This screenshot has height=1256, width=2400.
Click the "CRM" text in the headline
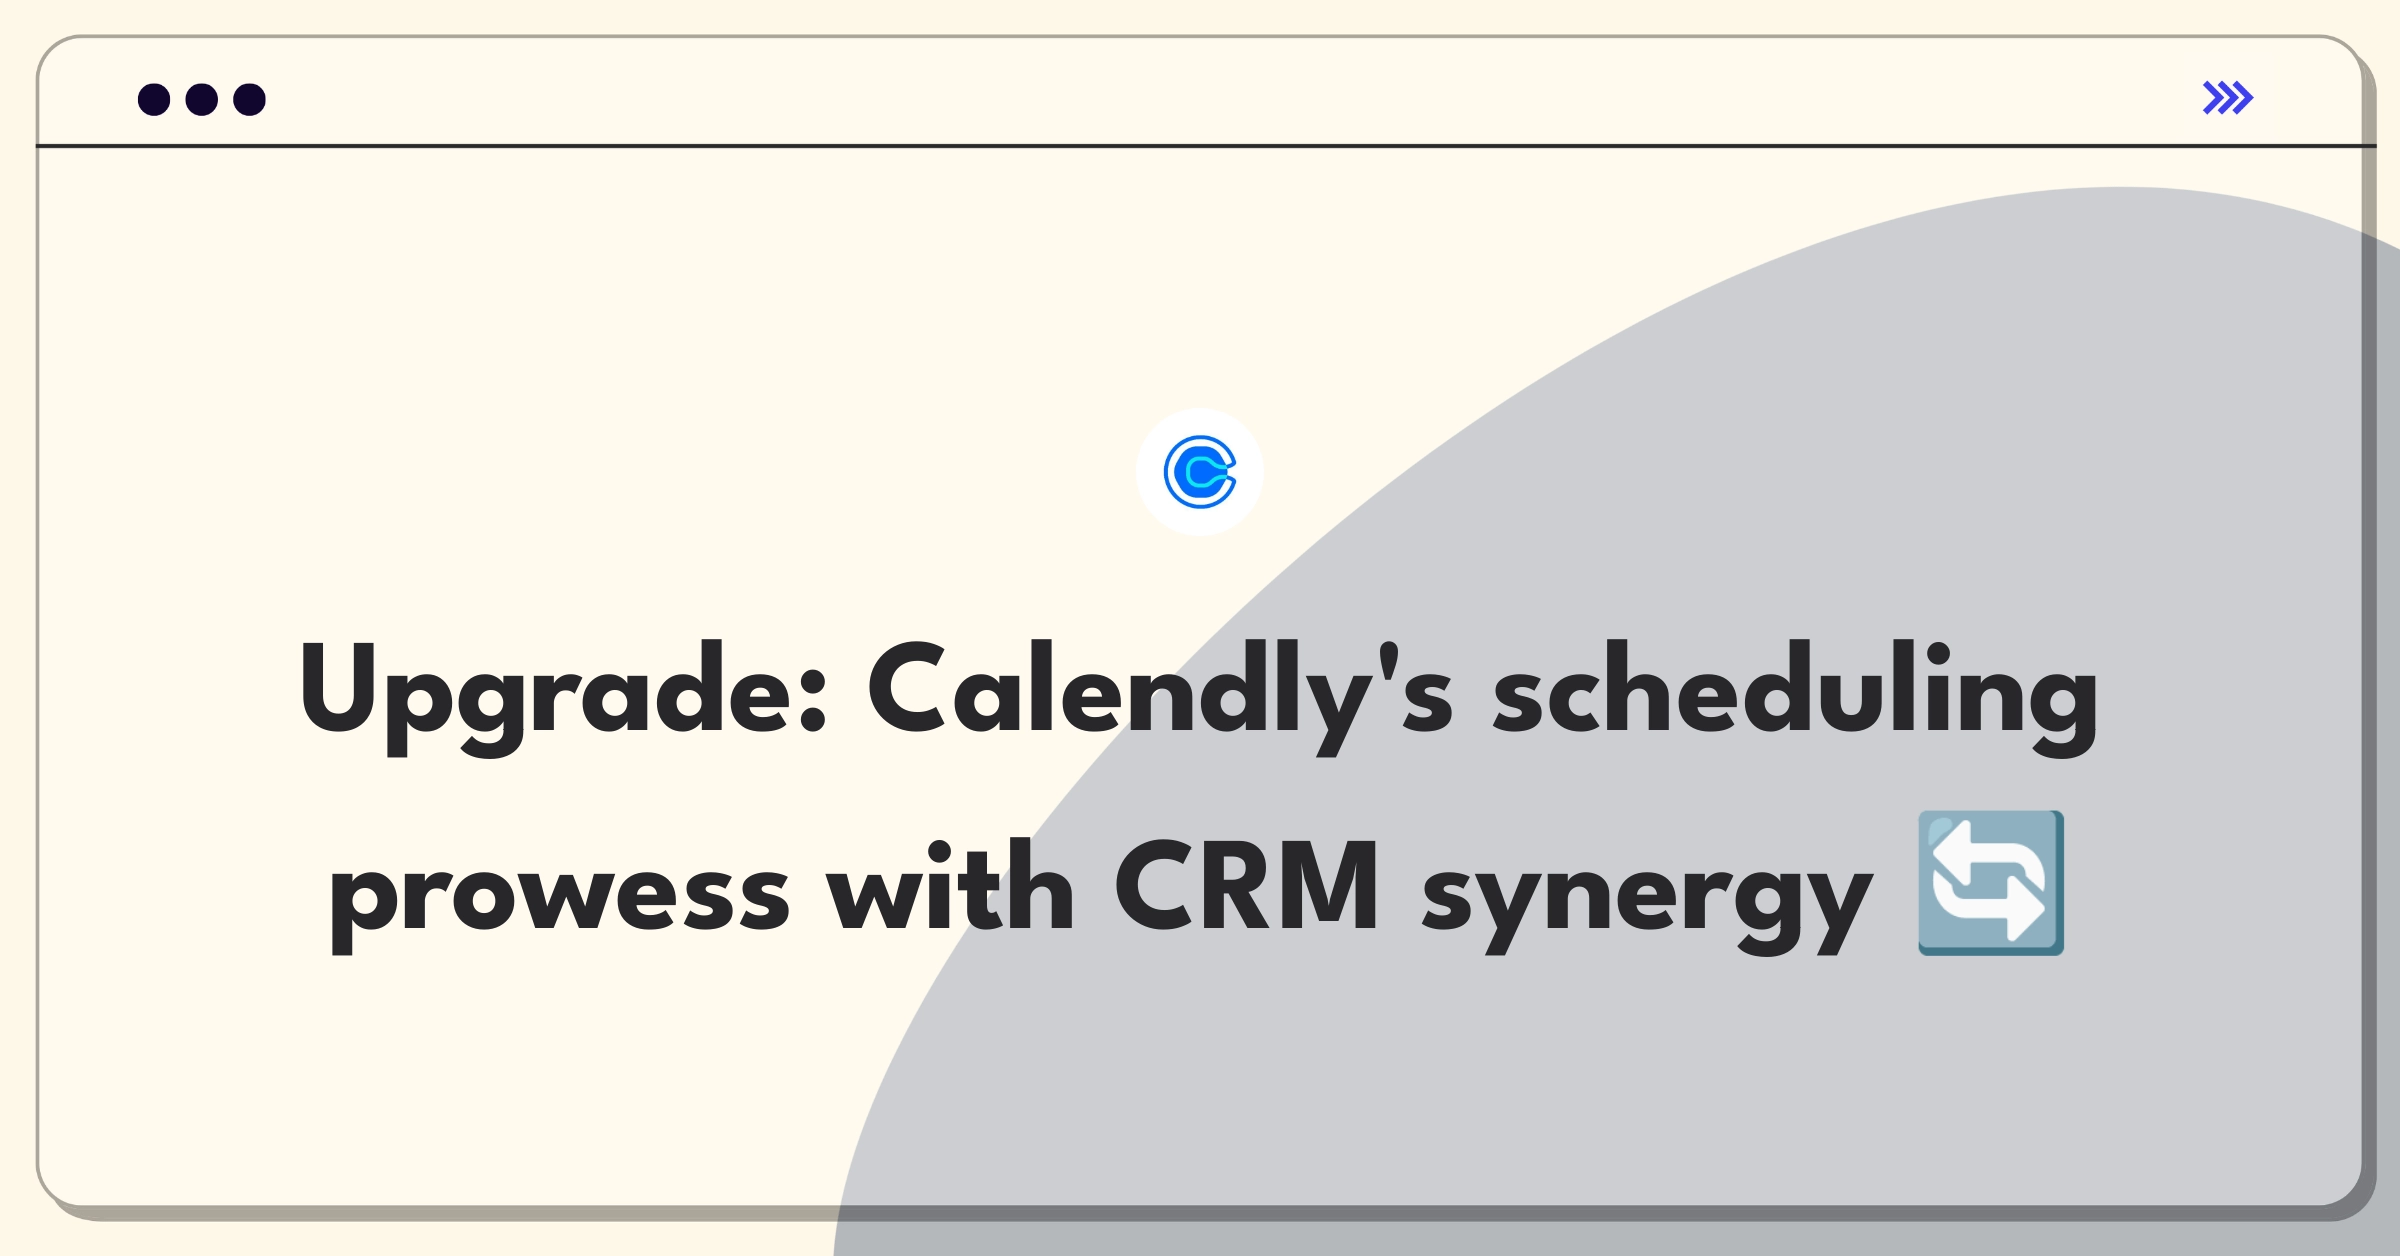1248,886
